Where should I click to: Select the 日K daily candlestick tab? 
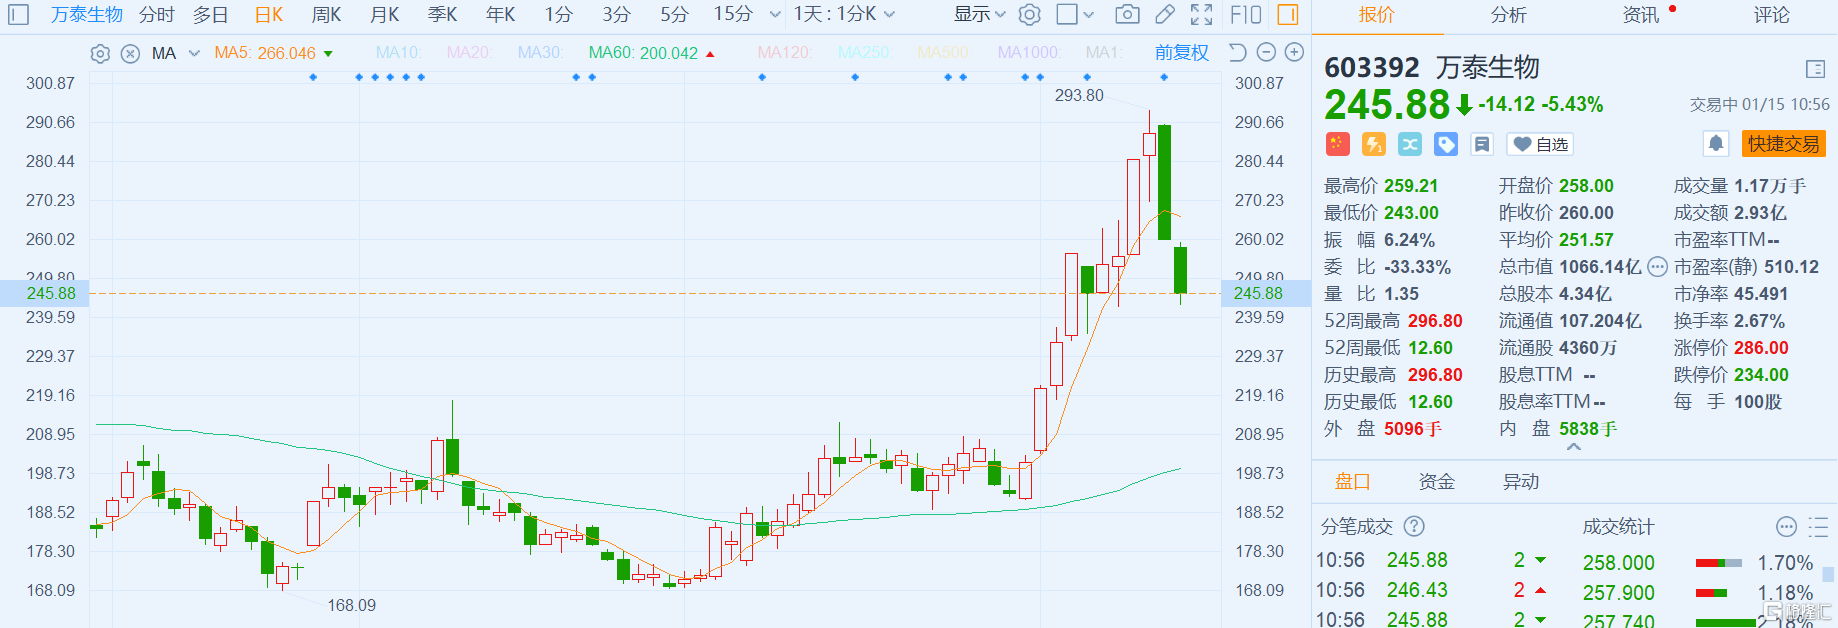point(269,15)
